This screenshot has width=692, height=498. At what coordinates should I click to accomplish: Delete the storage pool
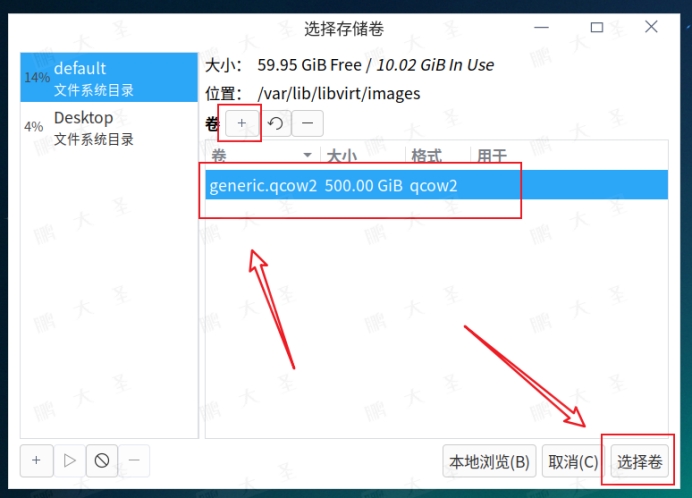pos(134,460)
